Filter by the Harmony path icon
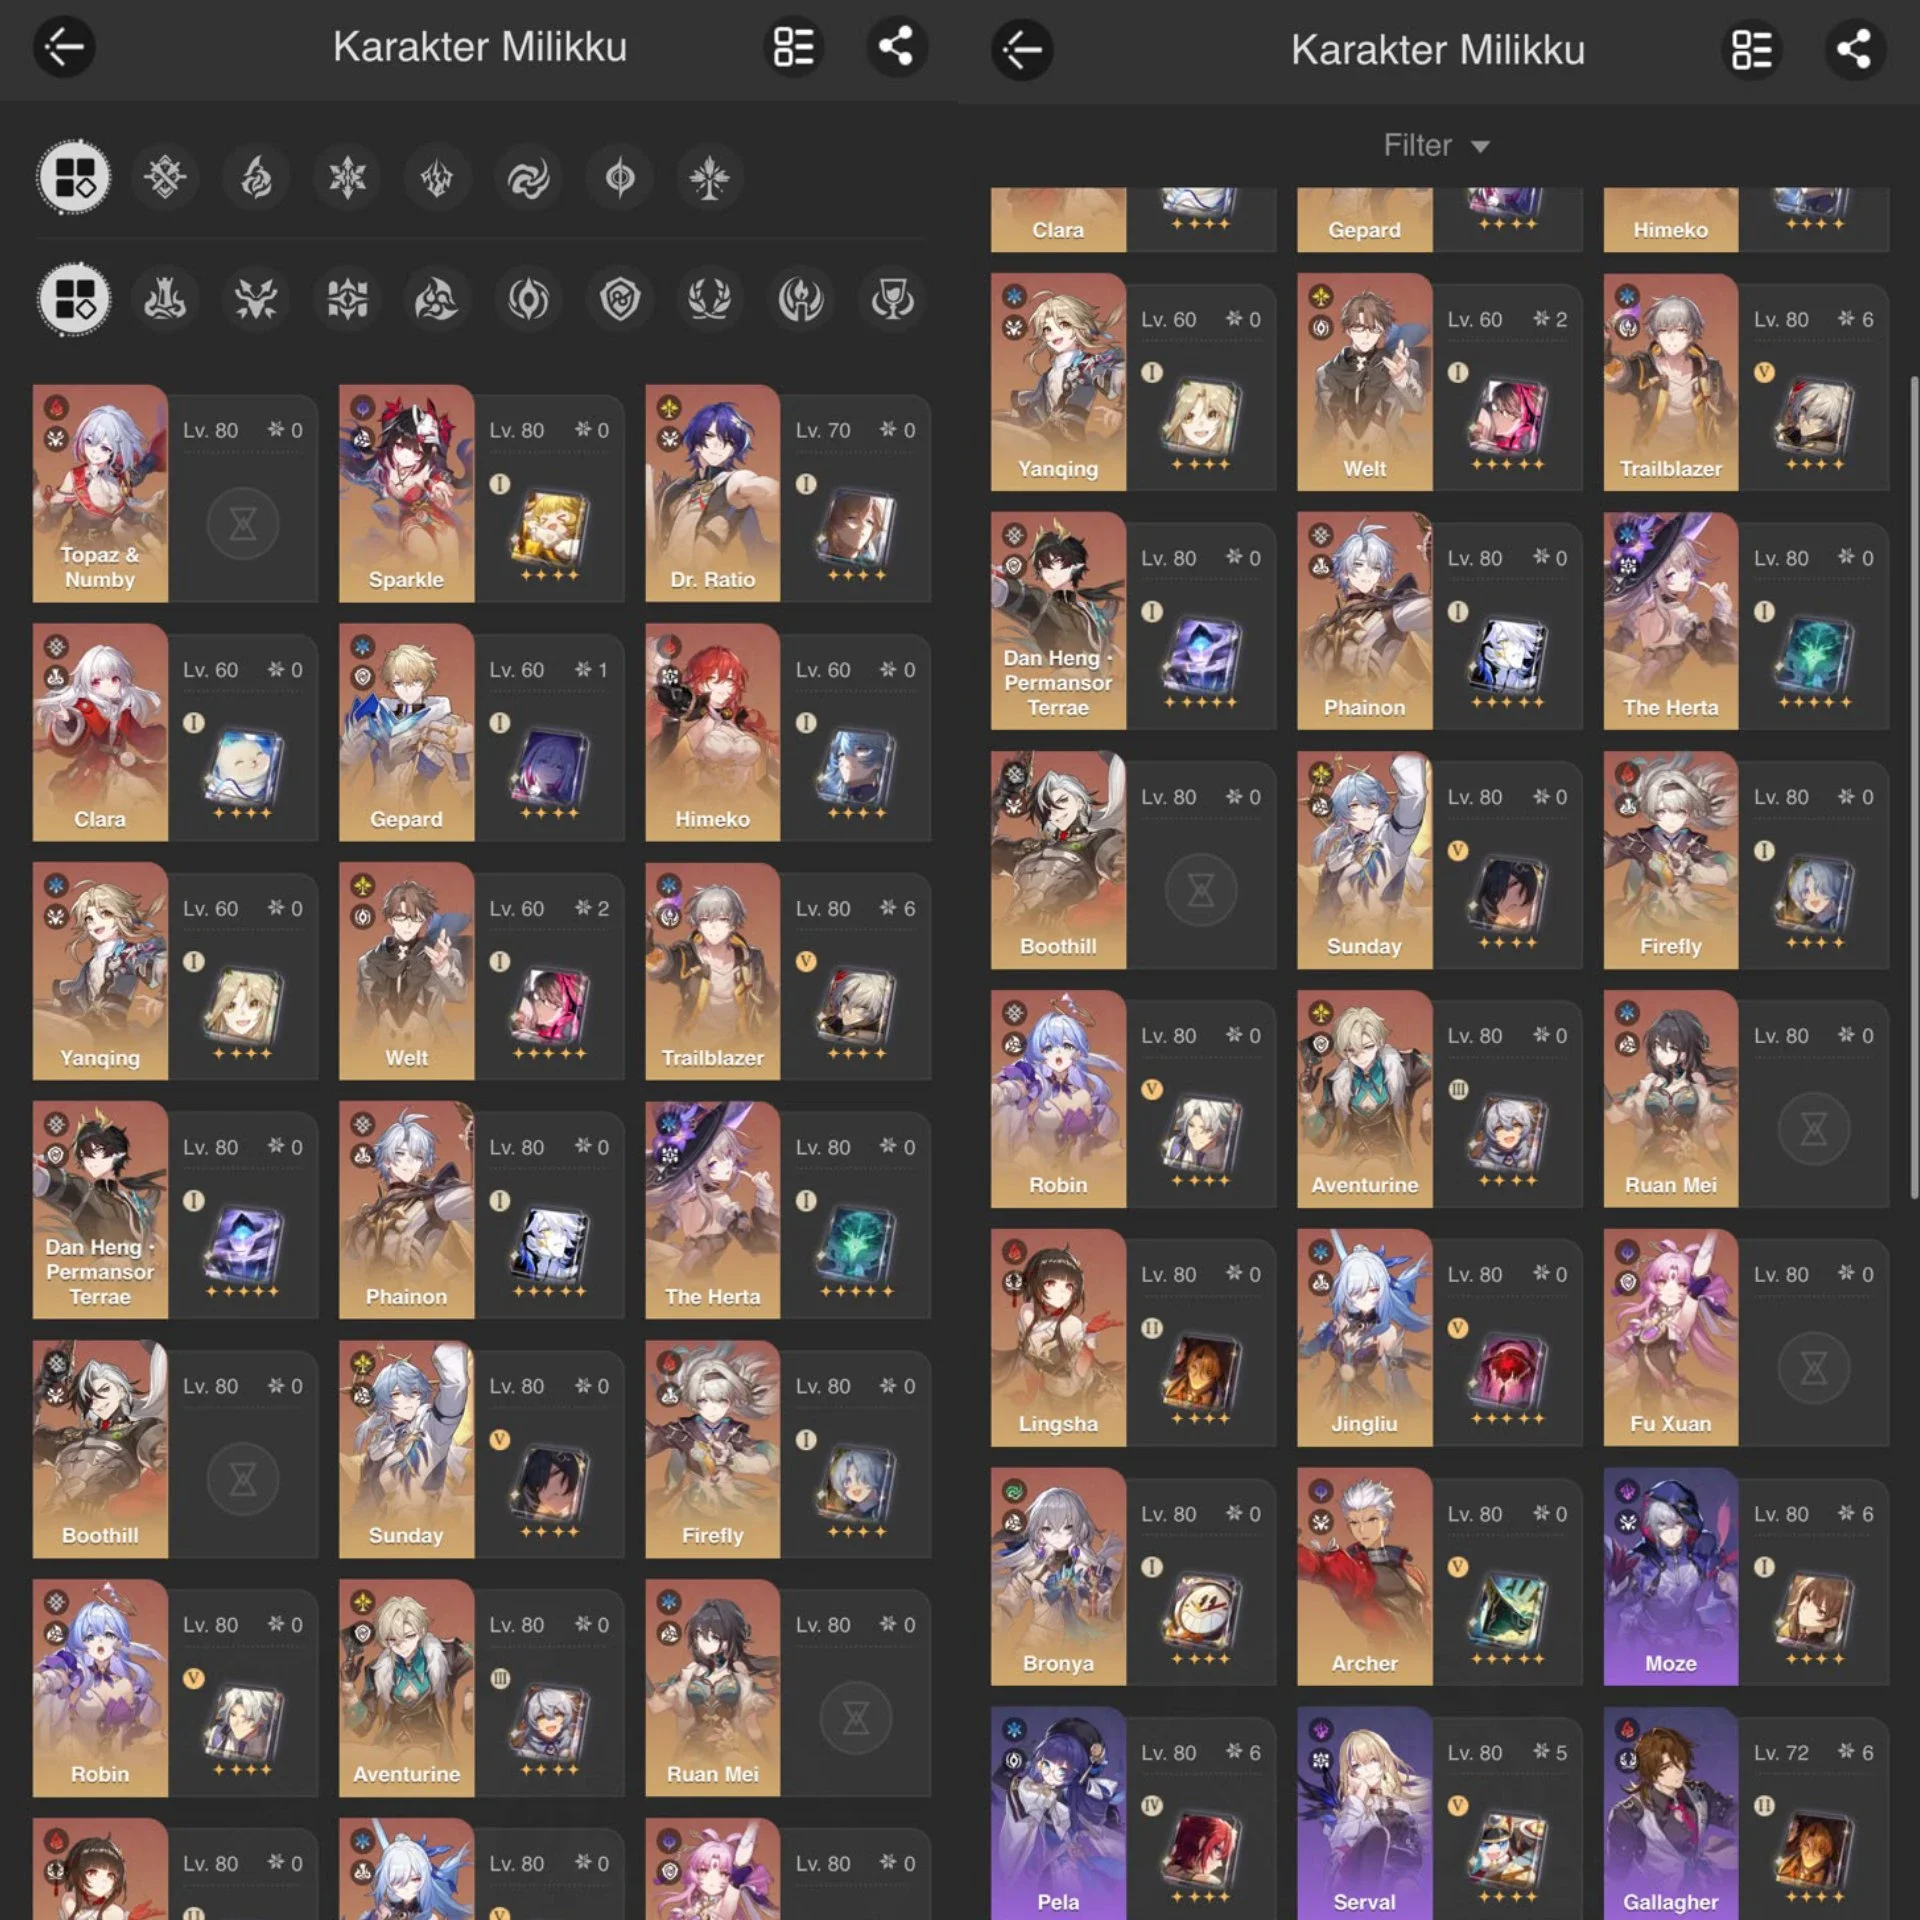 437,299
